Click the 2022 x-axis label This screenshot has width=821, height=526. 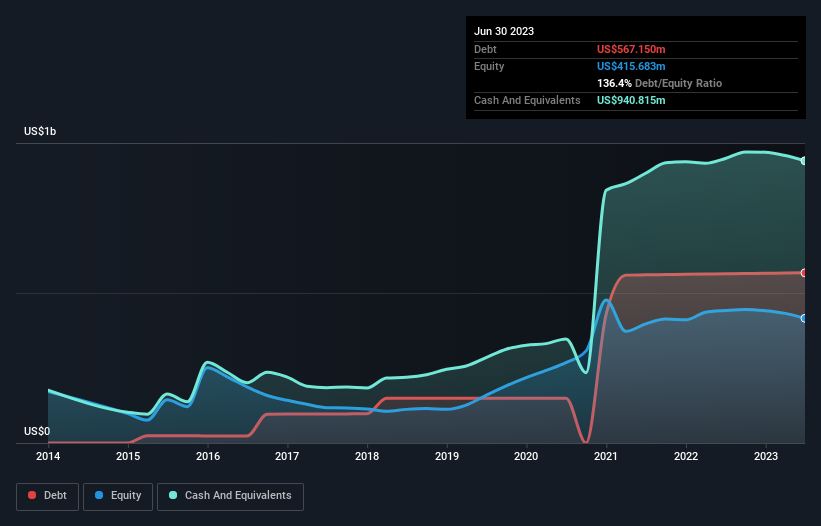coord(686,456)
